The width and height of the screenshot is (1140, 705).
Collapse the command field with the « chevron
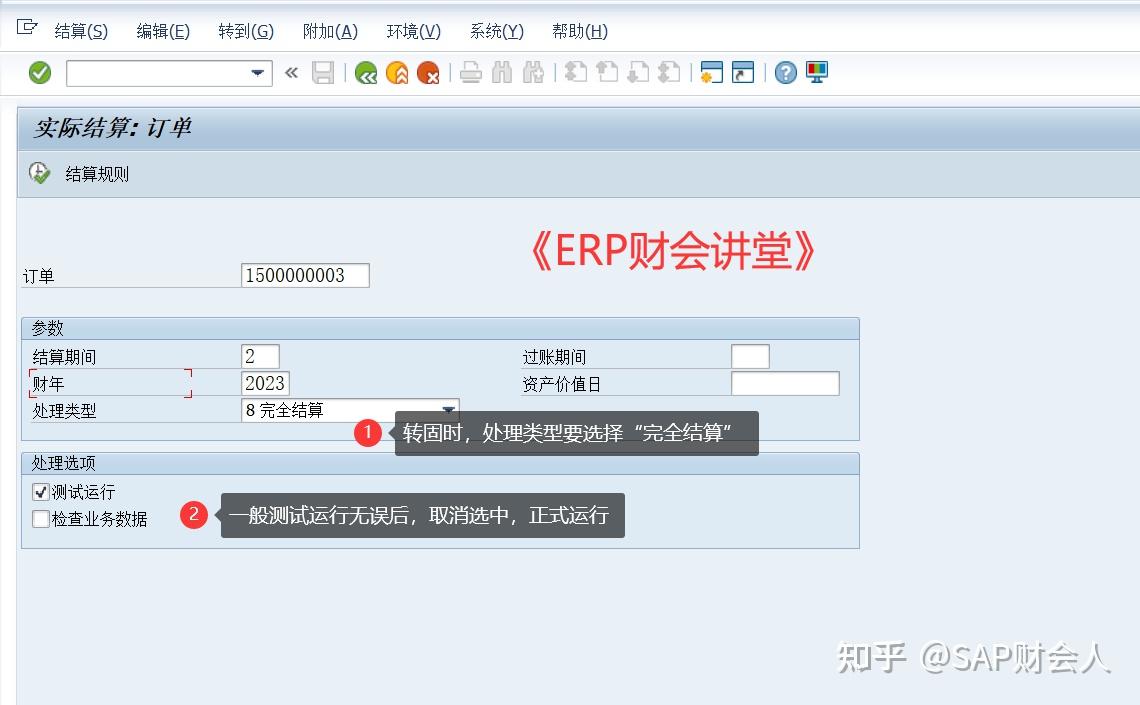click(291, 72)
